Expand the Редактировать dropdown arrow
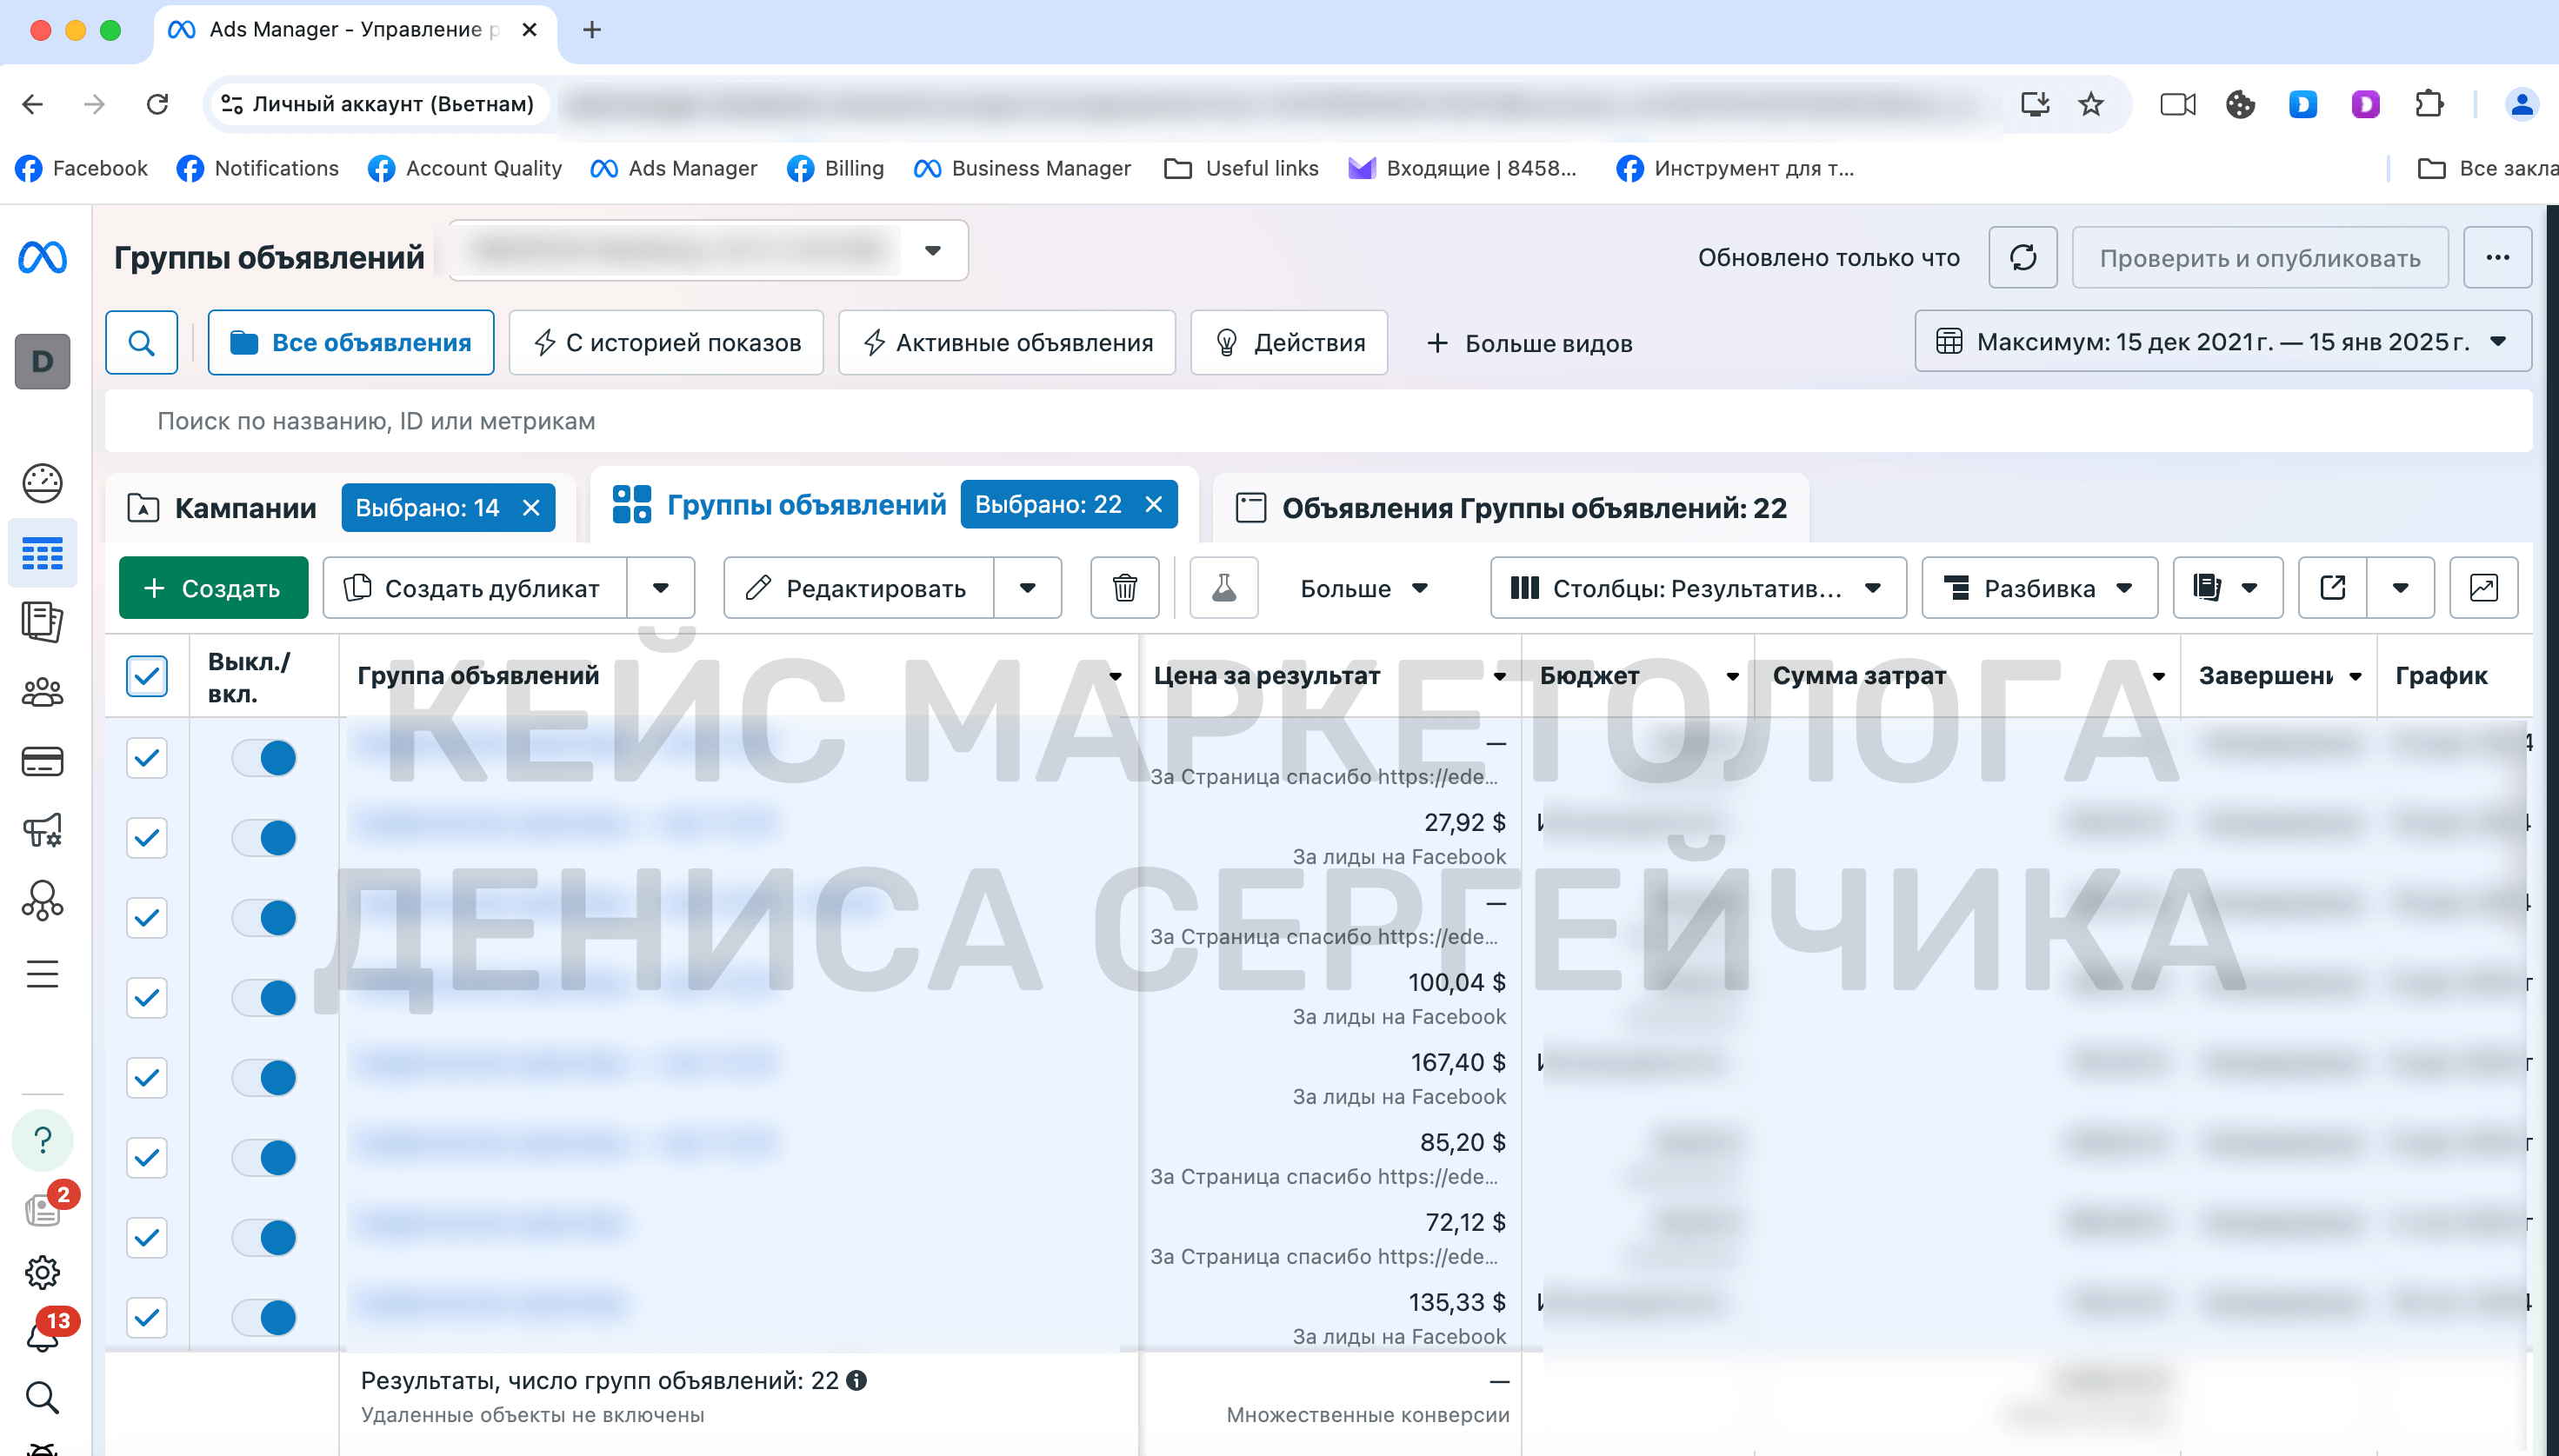Screen dimensions: 2559x1456 click(1028, 588)
